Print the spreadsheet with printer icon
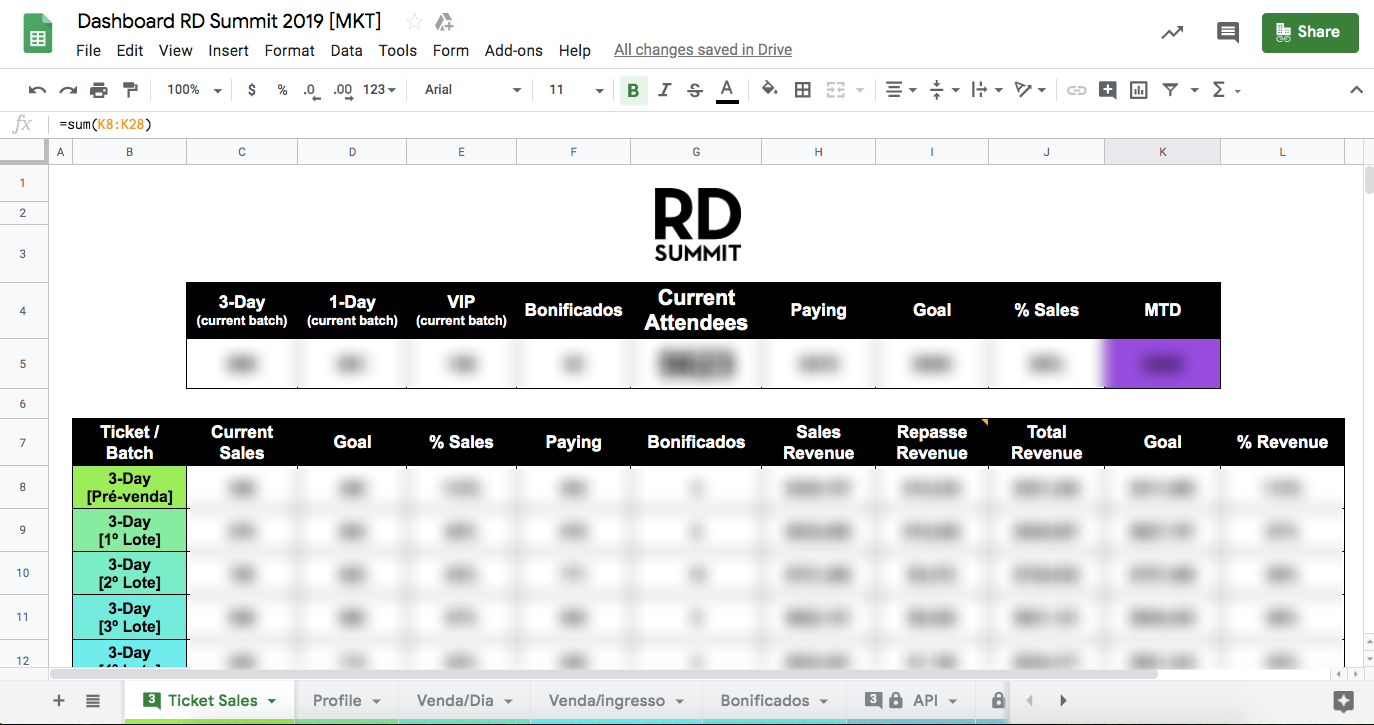 (x=99, y=90)
